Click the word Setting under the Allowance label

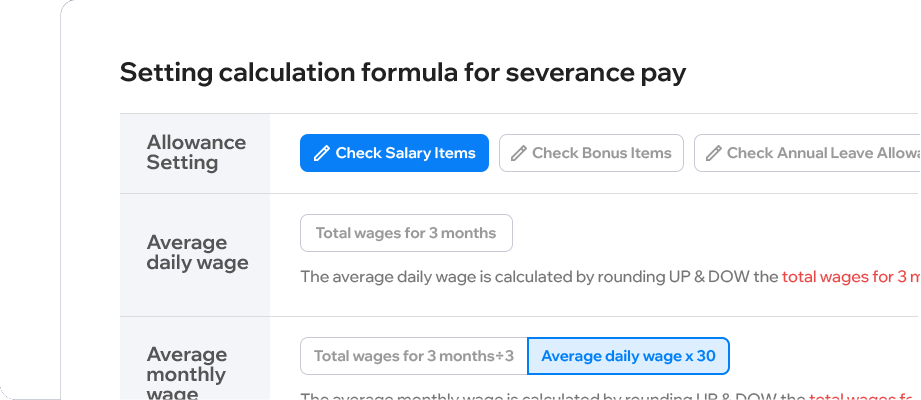(182, 162)
